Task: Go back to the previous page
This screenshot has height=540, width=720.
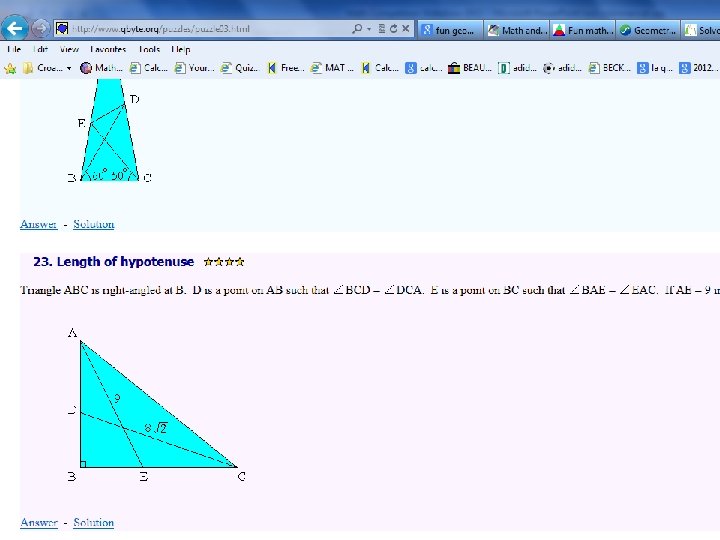Action: 15,28
